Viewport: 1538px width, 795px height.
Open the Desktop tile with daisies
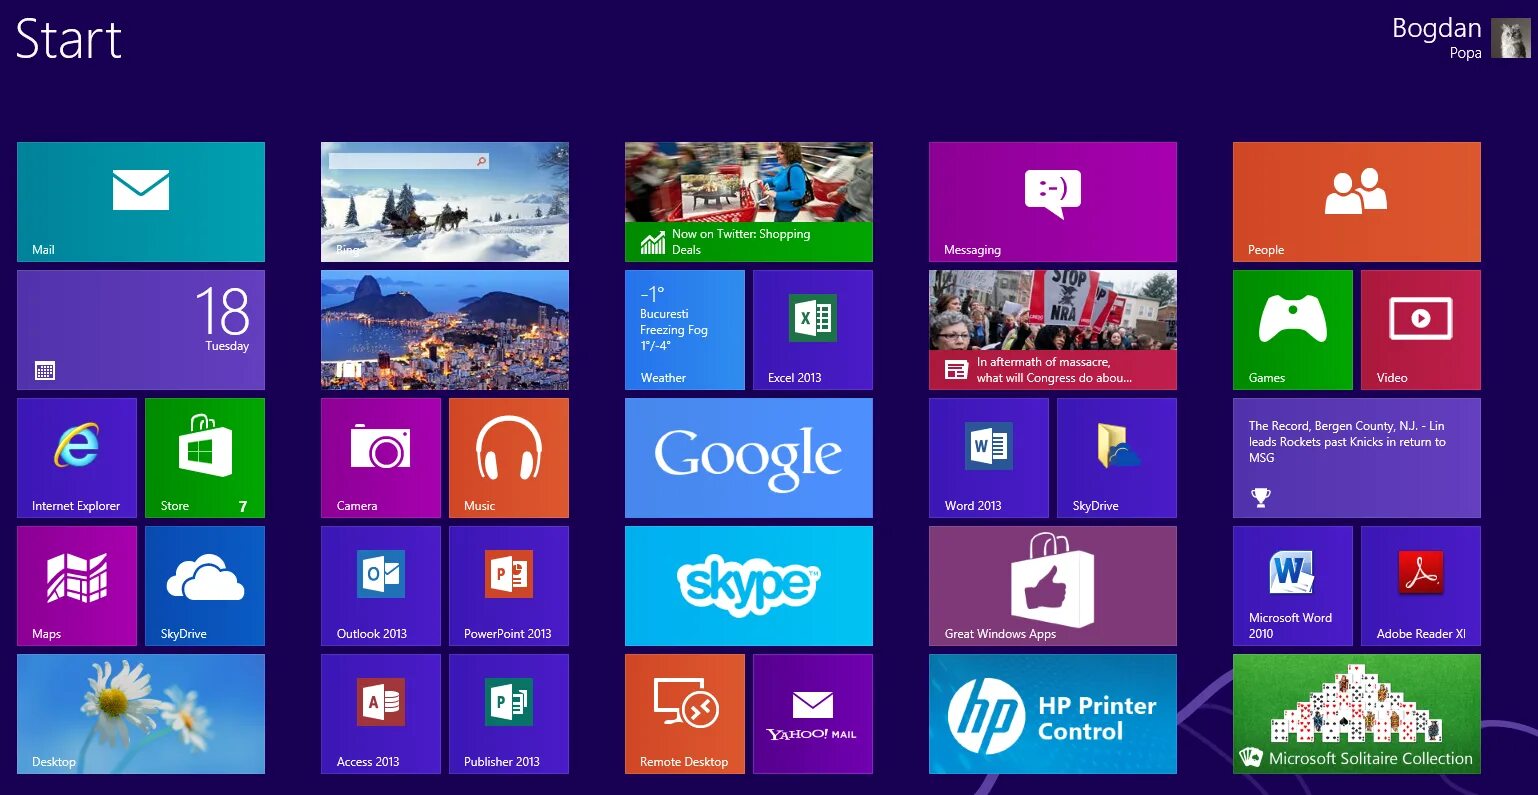coord(141,714)
